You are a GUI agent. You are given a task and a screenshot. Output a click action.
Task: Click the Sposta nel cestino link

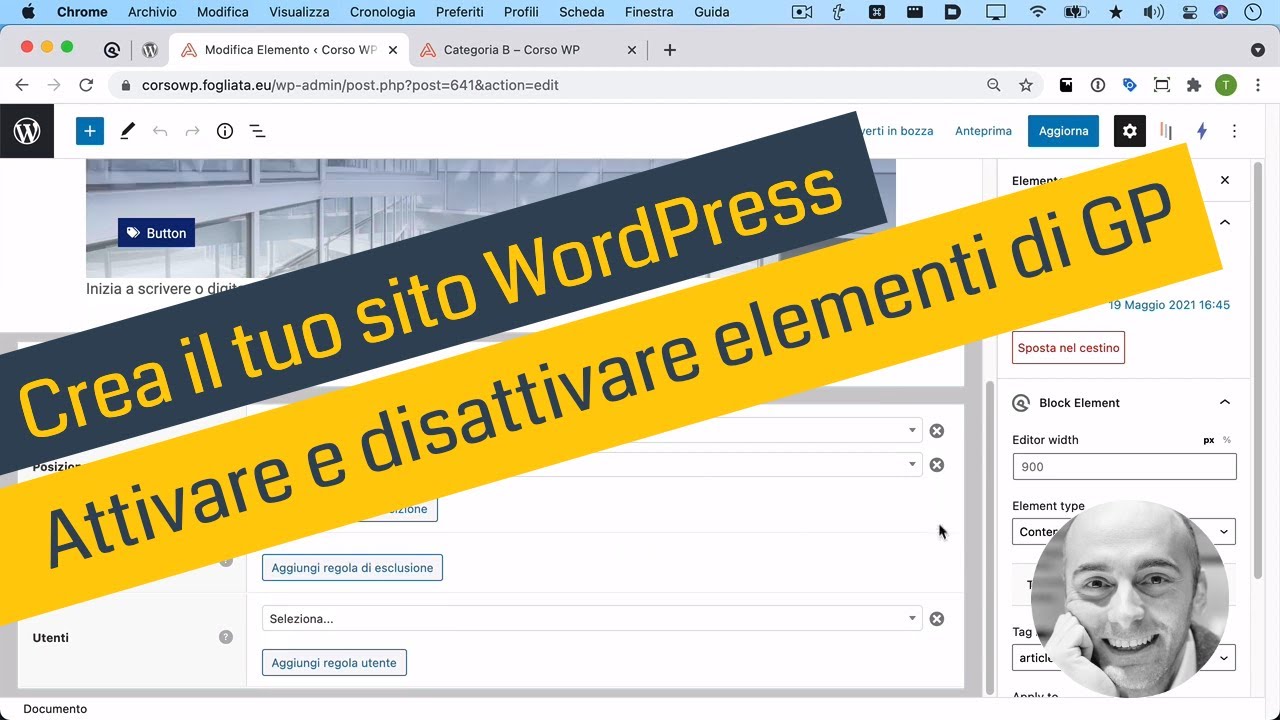pyautogui.click(x=1068, y=347)
